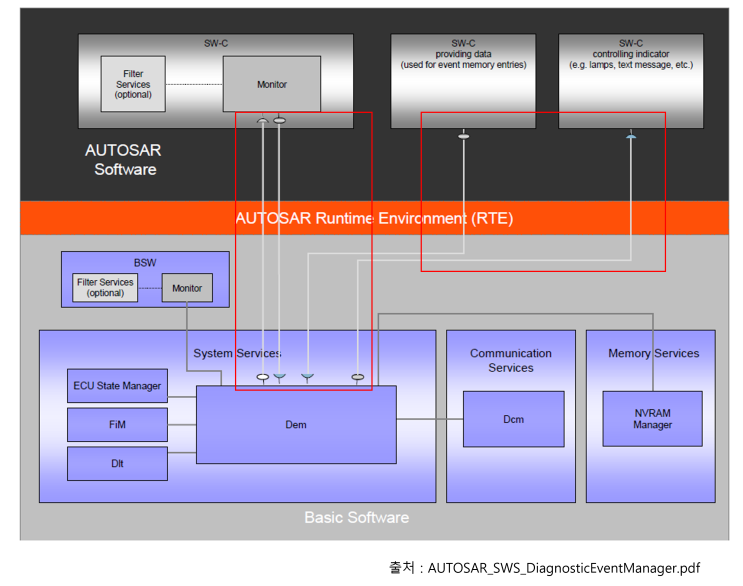This screenshot has height=586, width=743.
Task: Click the leftmost port beneath SW-C Monitor
Action: pyautogui.click(x=263, y=121)
